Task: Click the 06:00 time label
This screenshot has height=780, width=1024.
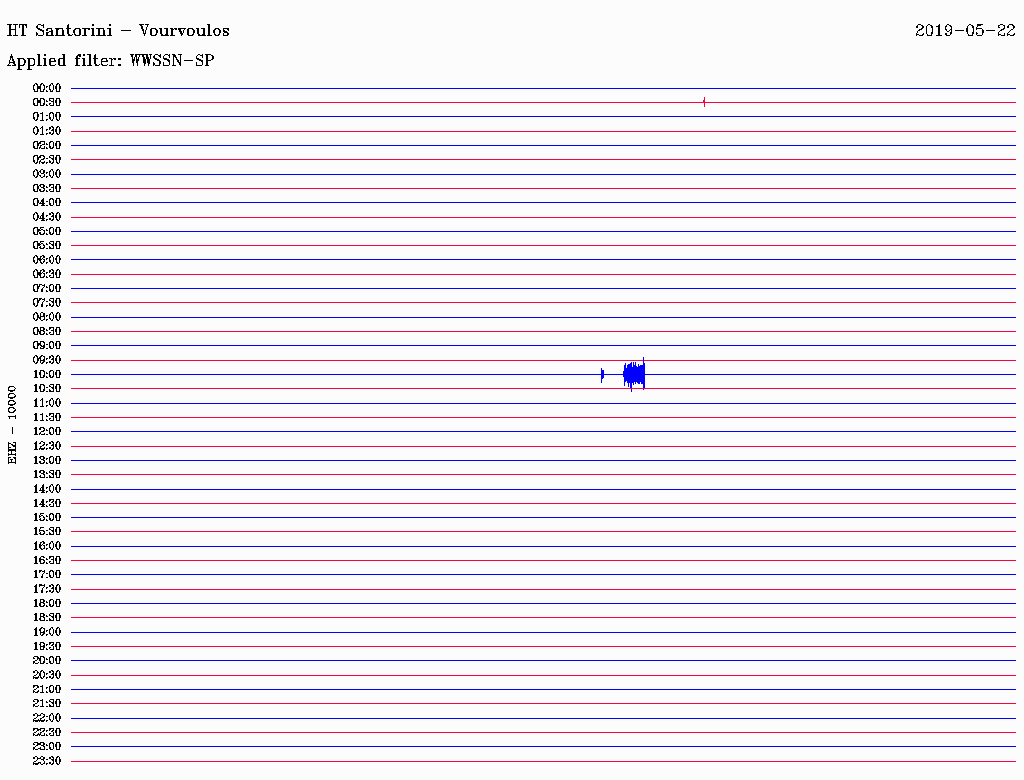Action: coord(47,260)
